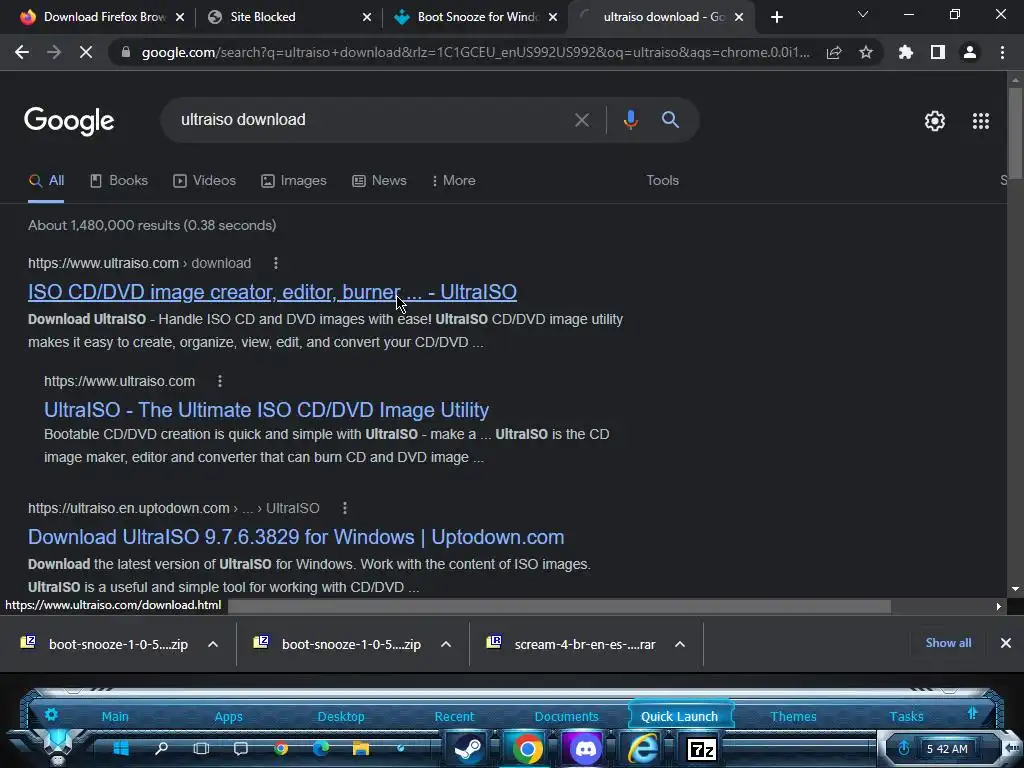Expand options for first boot-snooze zip download
The image size is (1024, 768).
[213, 645]
